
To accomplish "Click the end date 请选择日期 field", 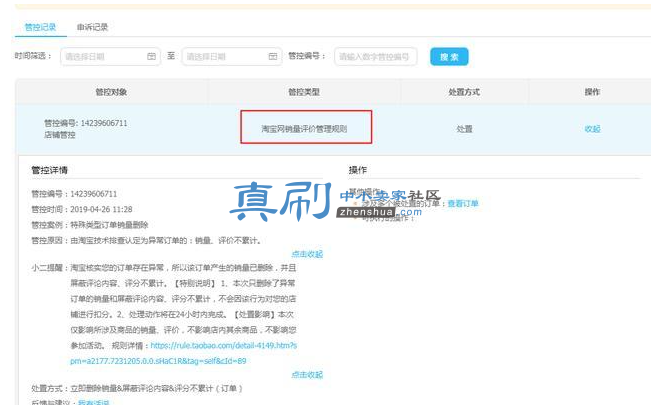I will pyautogui.click(x=232, y=57).
